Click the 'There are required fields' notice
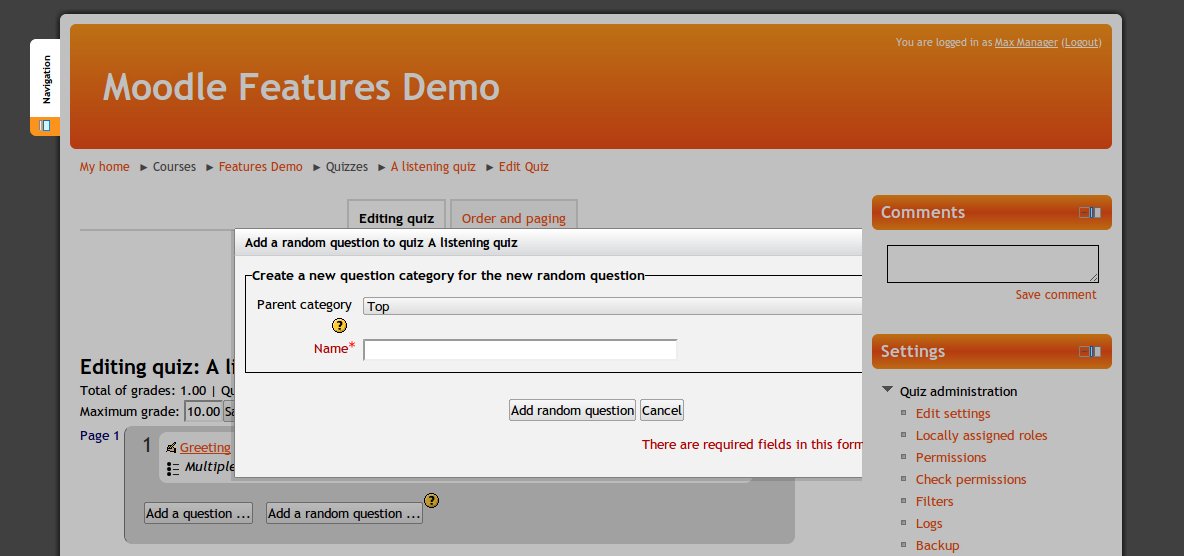This screenshot has height=556, width=1184. coord(751,444)
